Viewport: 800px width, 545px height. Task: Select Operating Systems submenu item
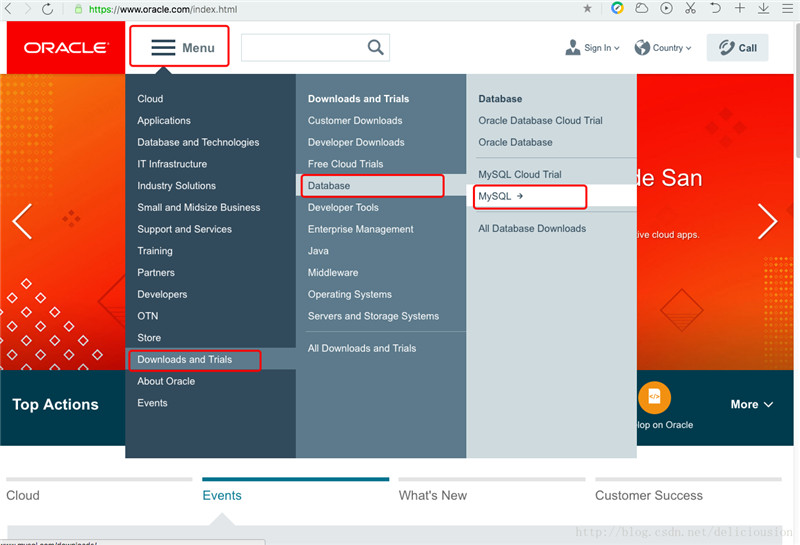[349, 294]
